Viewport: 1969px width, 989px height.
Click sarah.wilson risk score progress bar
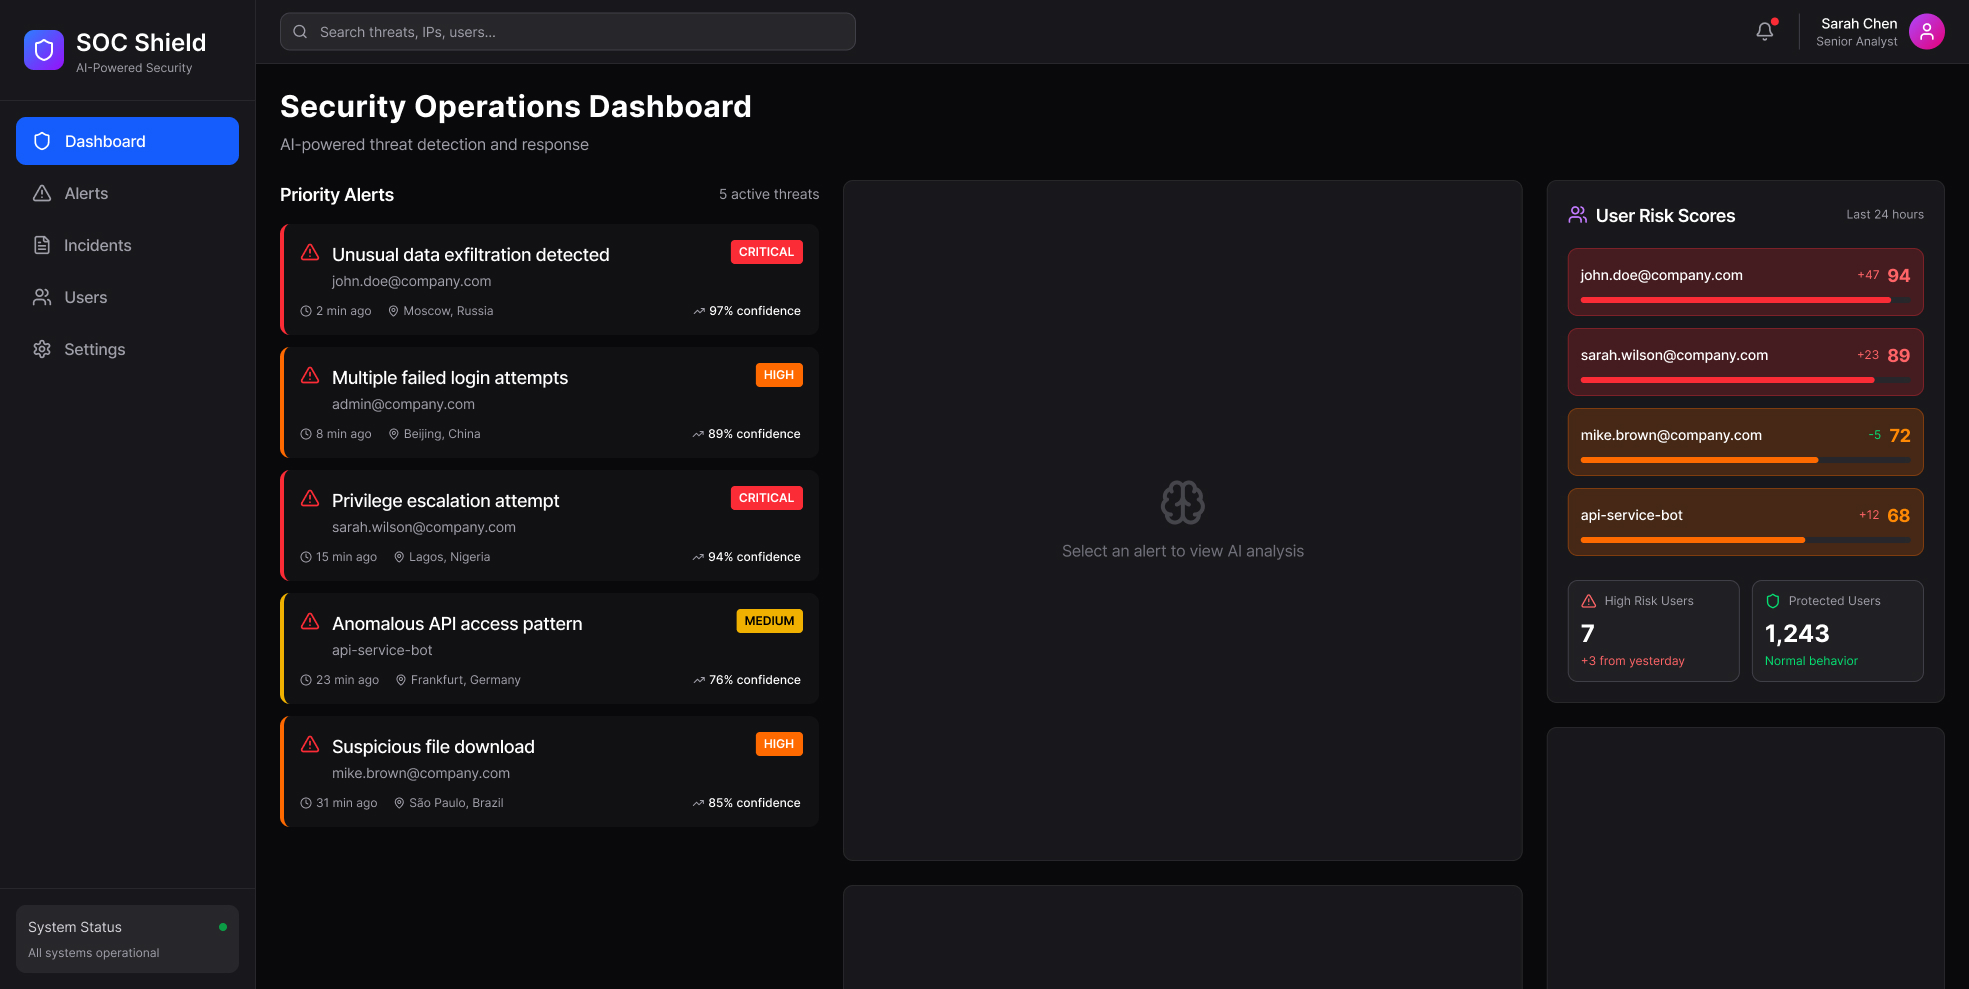1745,380
